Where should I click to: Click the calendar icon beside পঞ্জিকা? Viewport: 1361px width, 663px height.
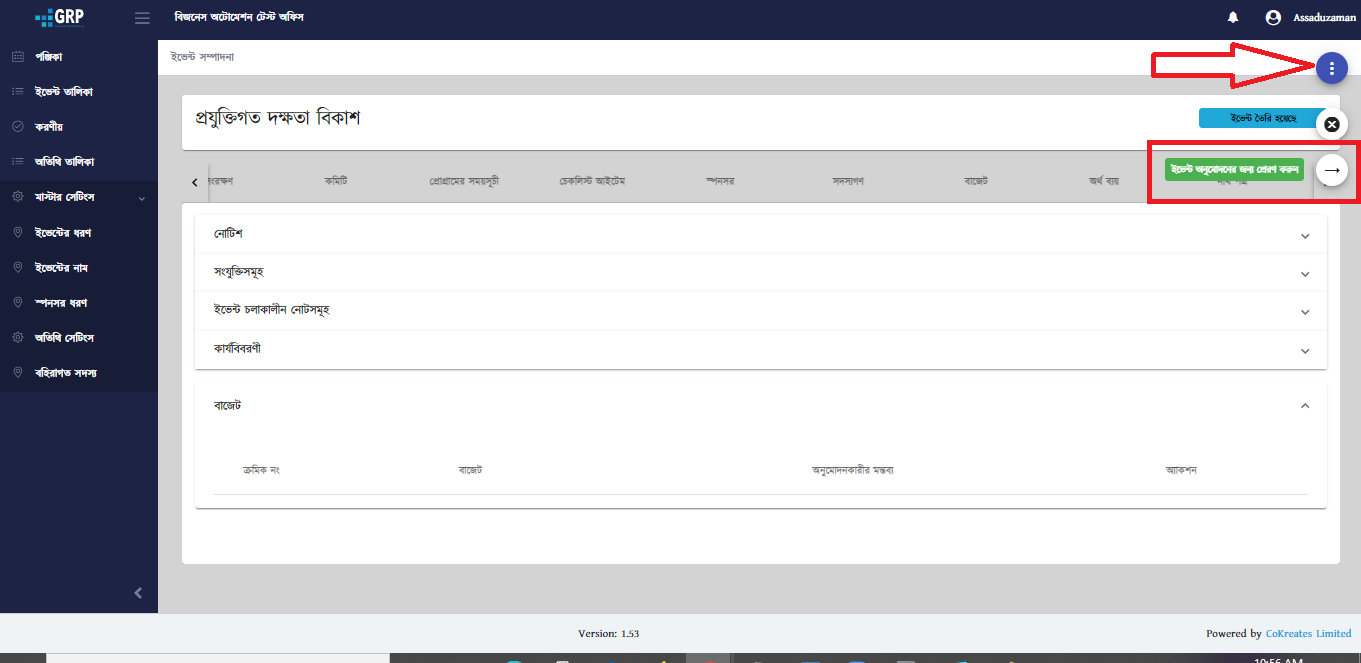click(17, 57)
